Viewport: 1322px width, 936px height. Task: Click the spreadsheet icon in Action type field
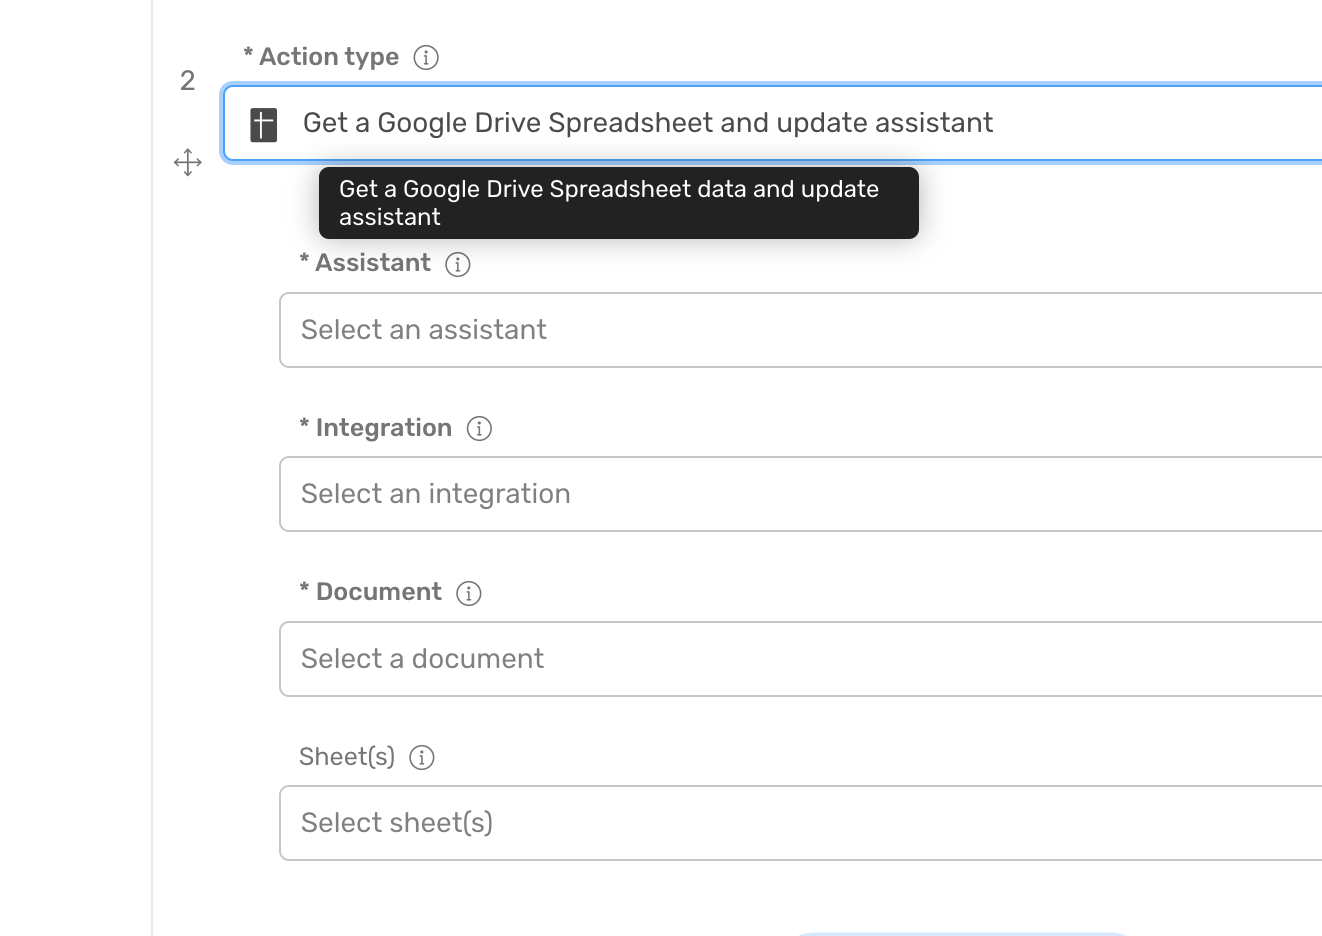point(264,125)
